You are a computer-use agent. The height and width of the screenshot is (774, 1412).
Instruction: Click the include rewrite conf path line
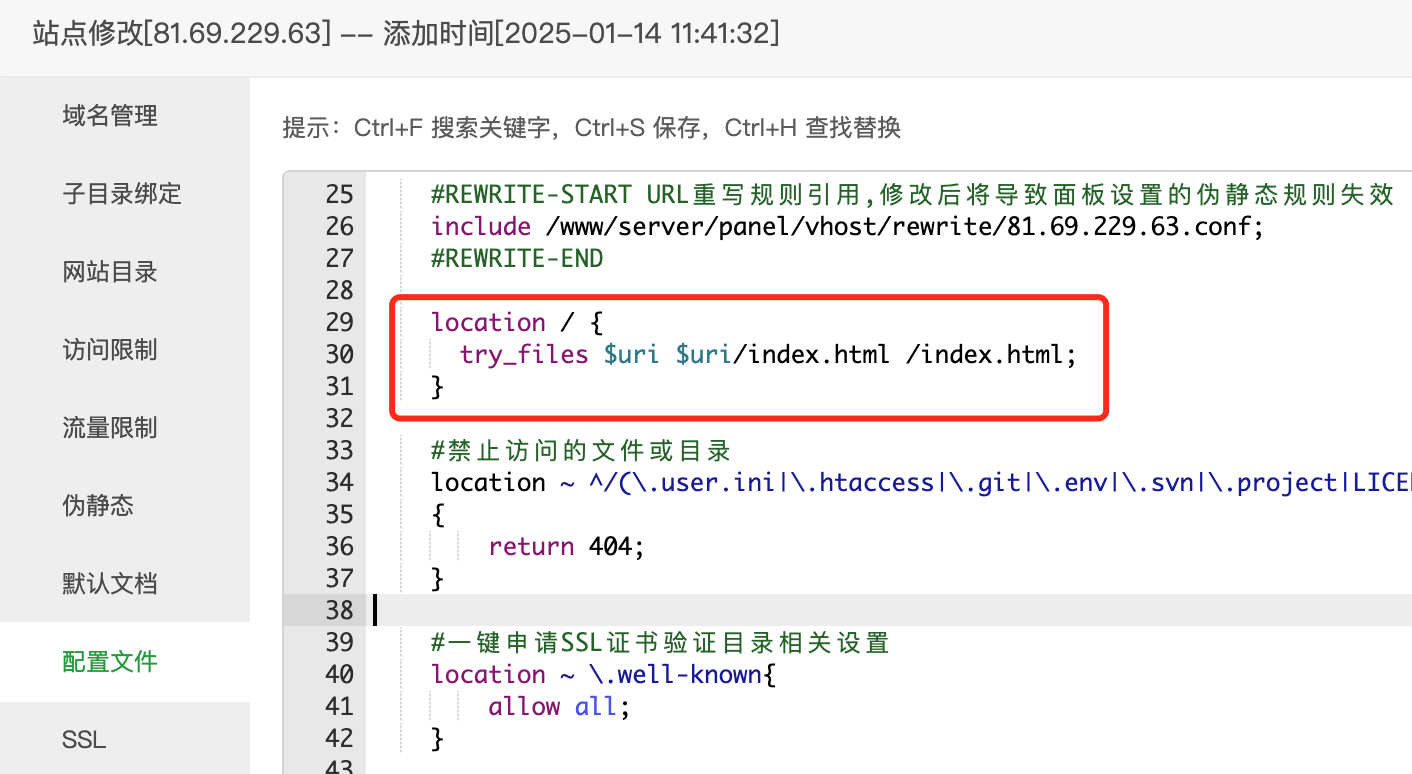(847, 226)
